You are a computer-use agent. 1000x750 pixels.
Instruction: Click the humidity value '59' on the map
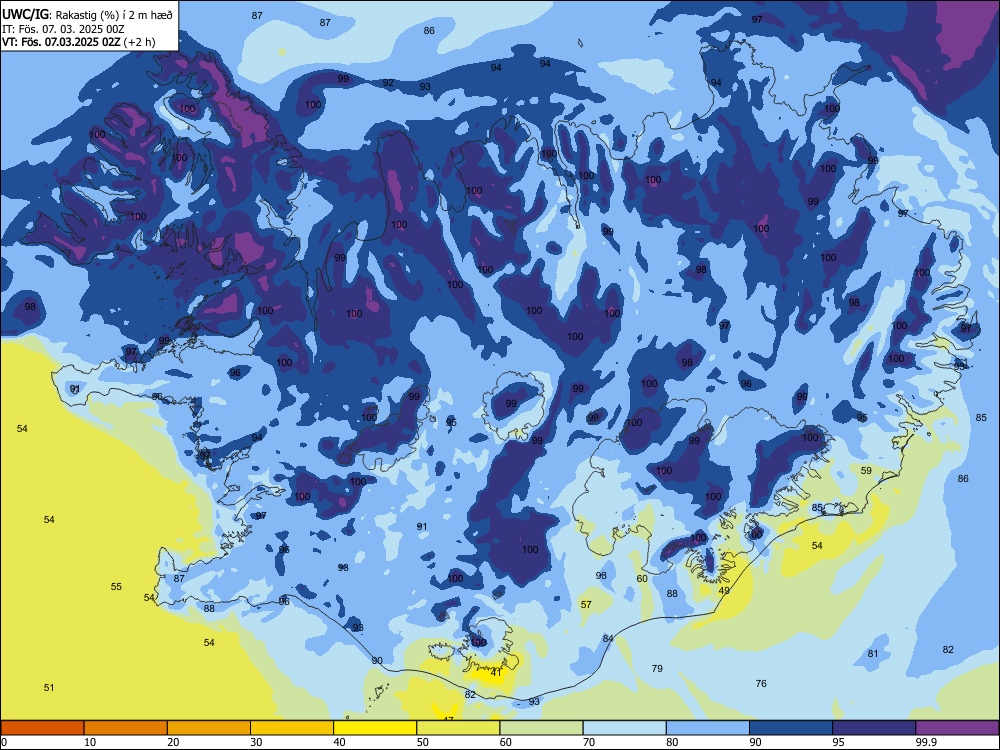coord(866,471)
